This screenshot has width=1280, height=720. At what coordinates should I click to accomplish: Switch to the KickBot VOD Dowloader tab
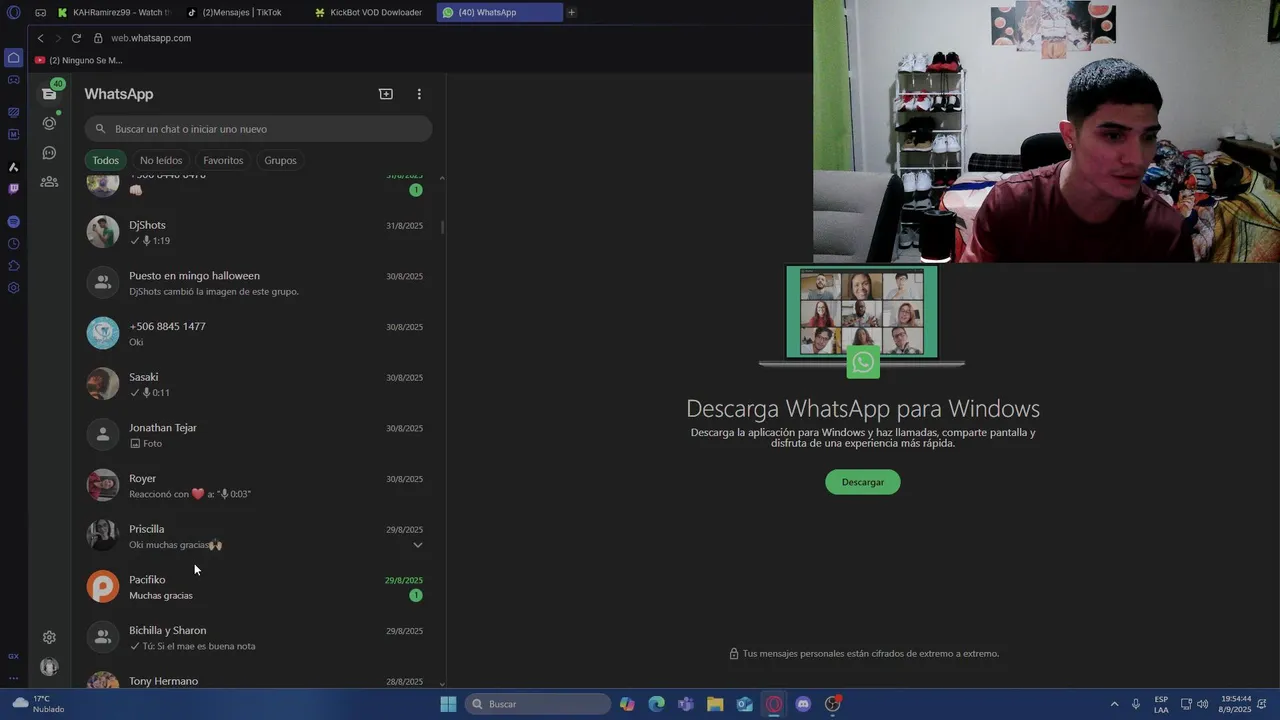[369, 12]
